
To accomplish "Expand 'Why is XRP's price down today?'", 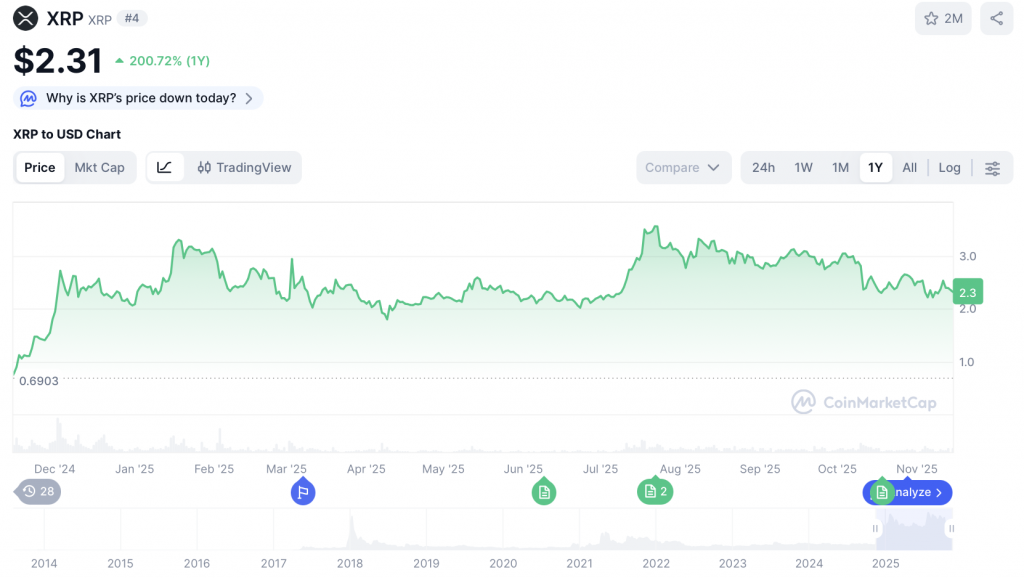I will click(140, 98).
